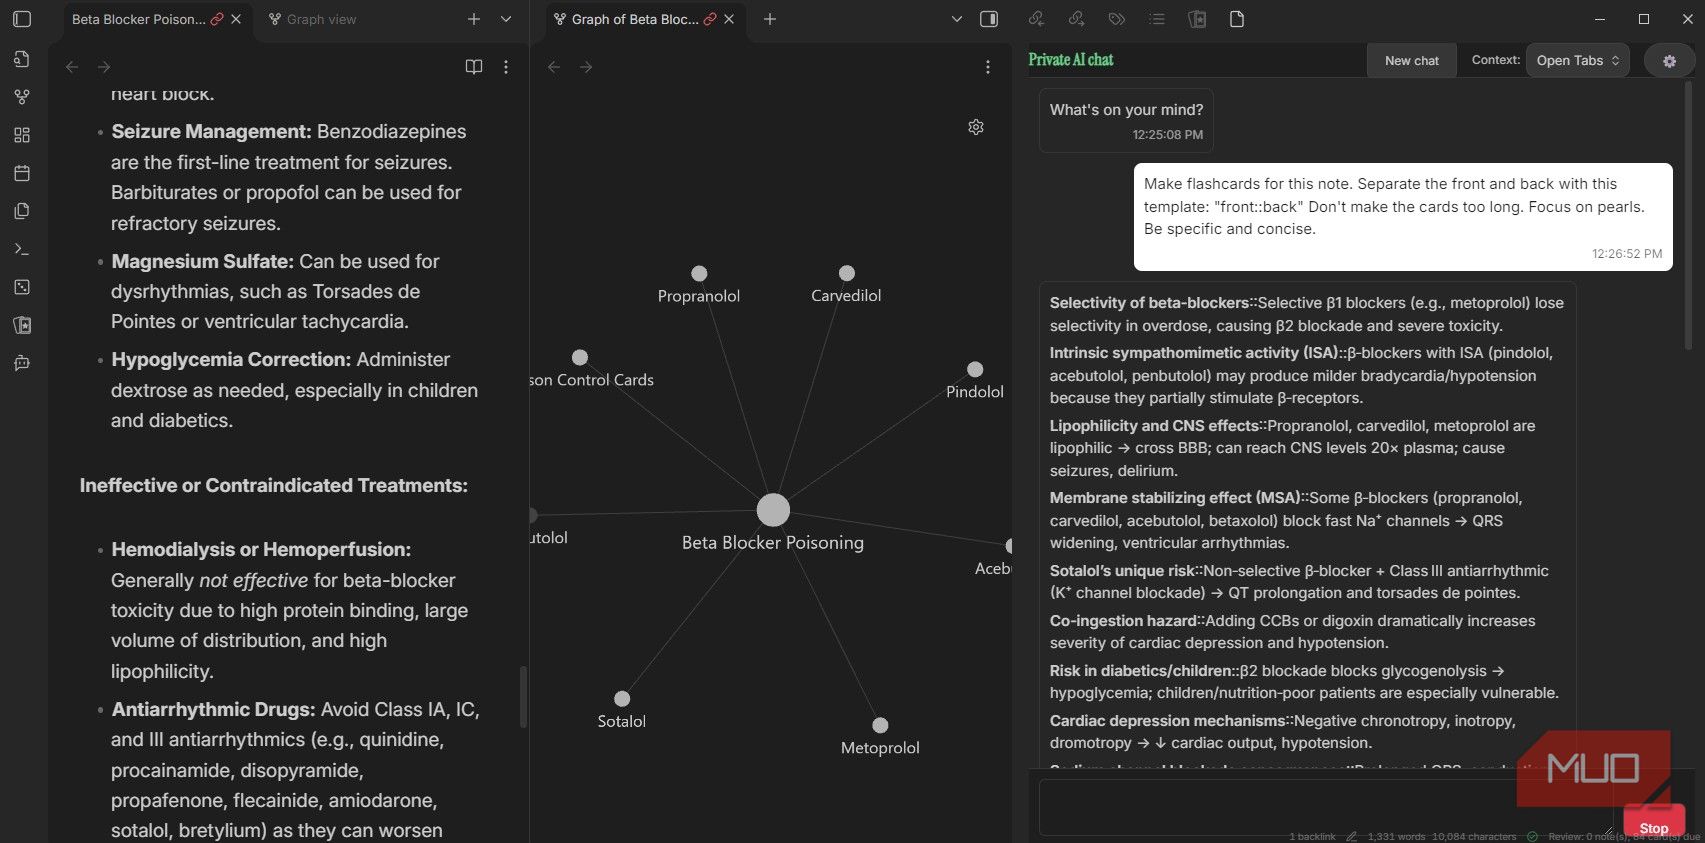Open tags panel icon
1705x843 pixels.
(1117, 19)
